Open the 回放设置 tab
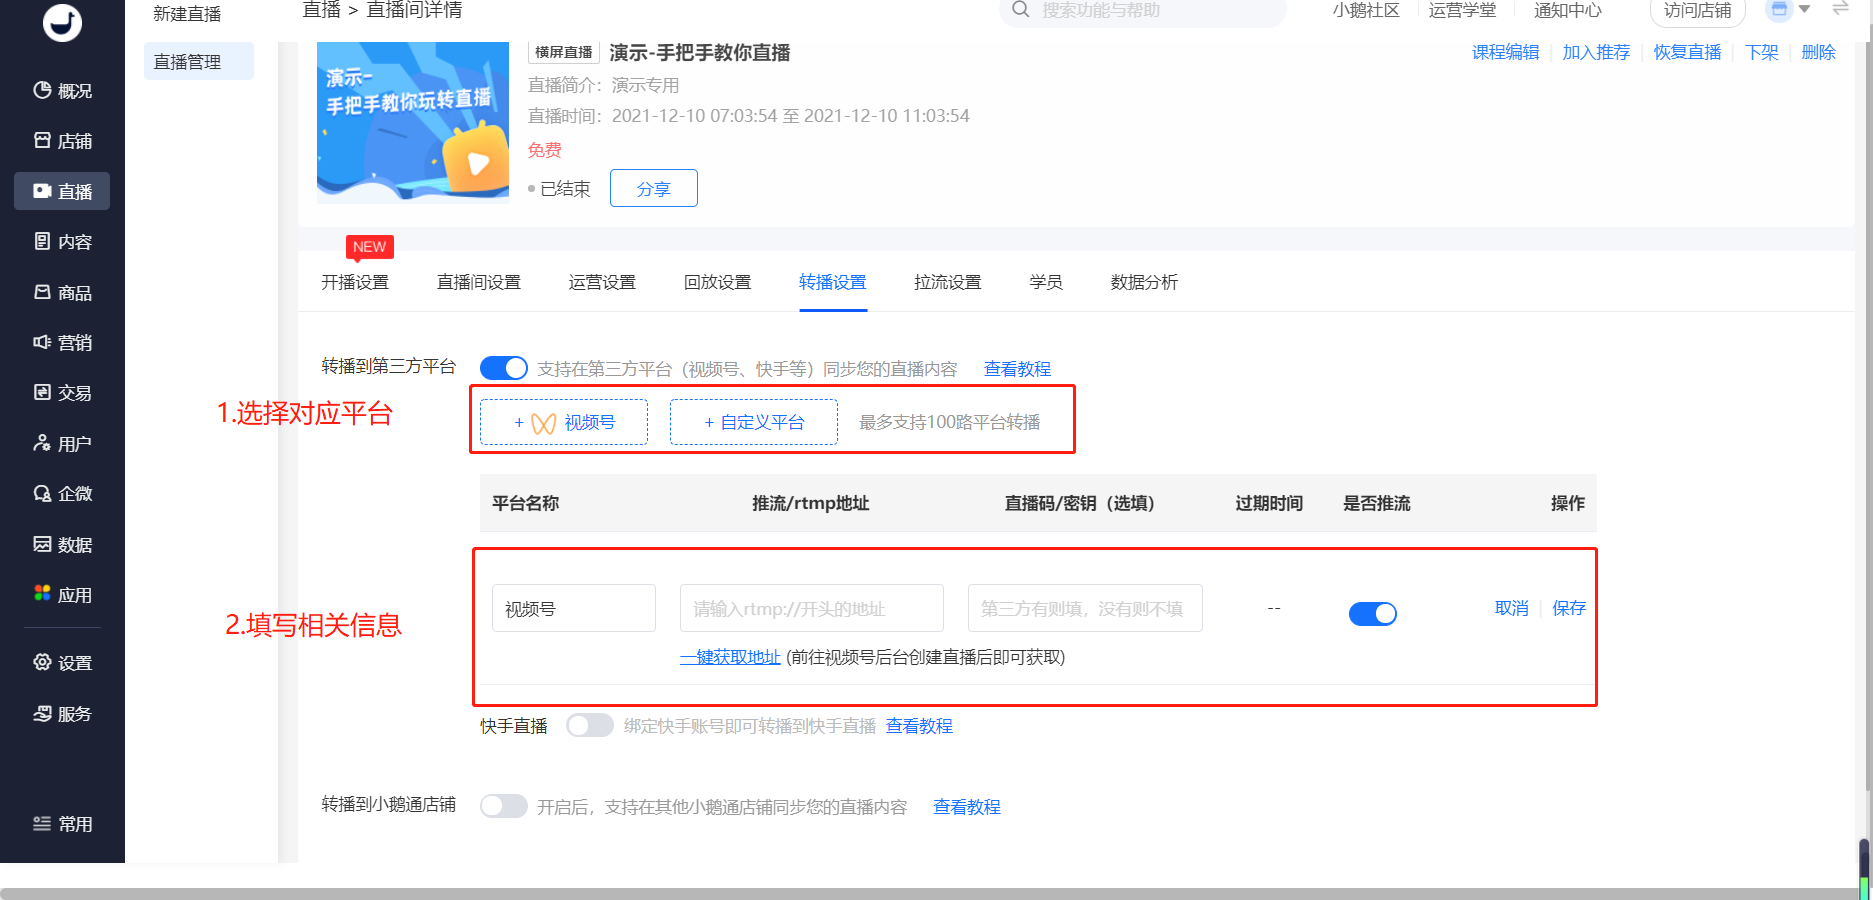1873x900 pixels. (717, 282)
